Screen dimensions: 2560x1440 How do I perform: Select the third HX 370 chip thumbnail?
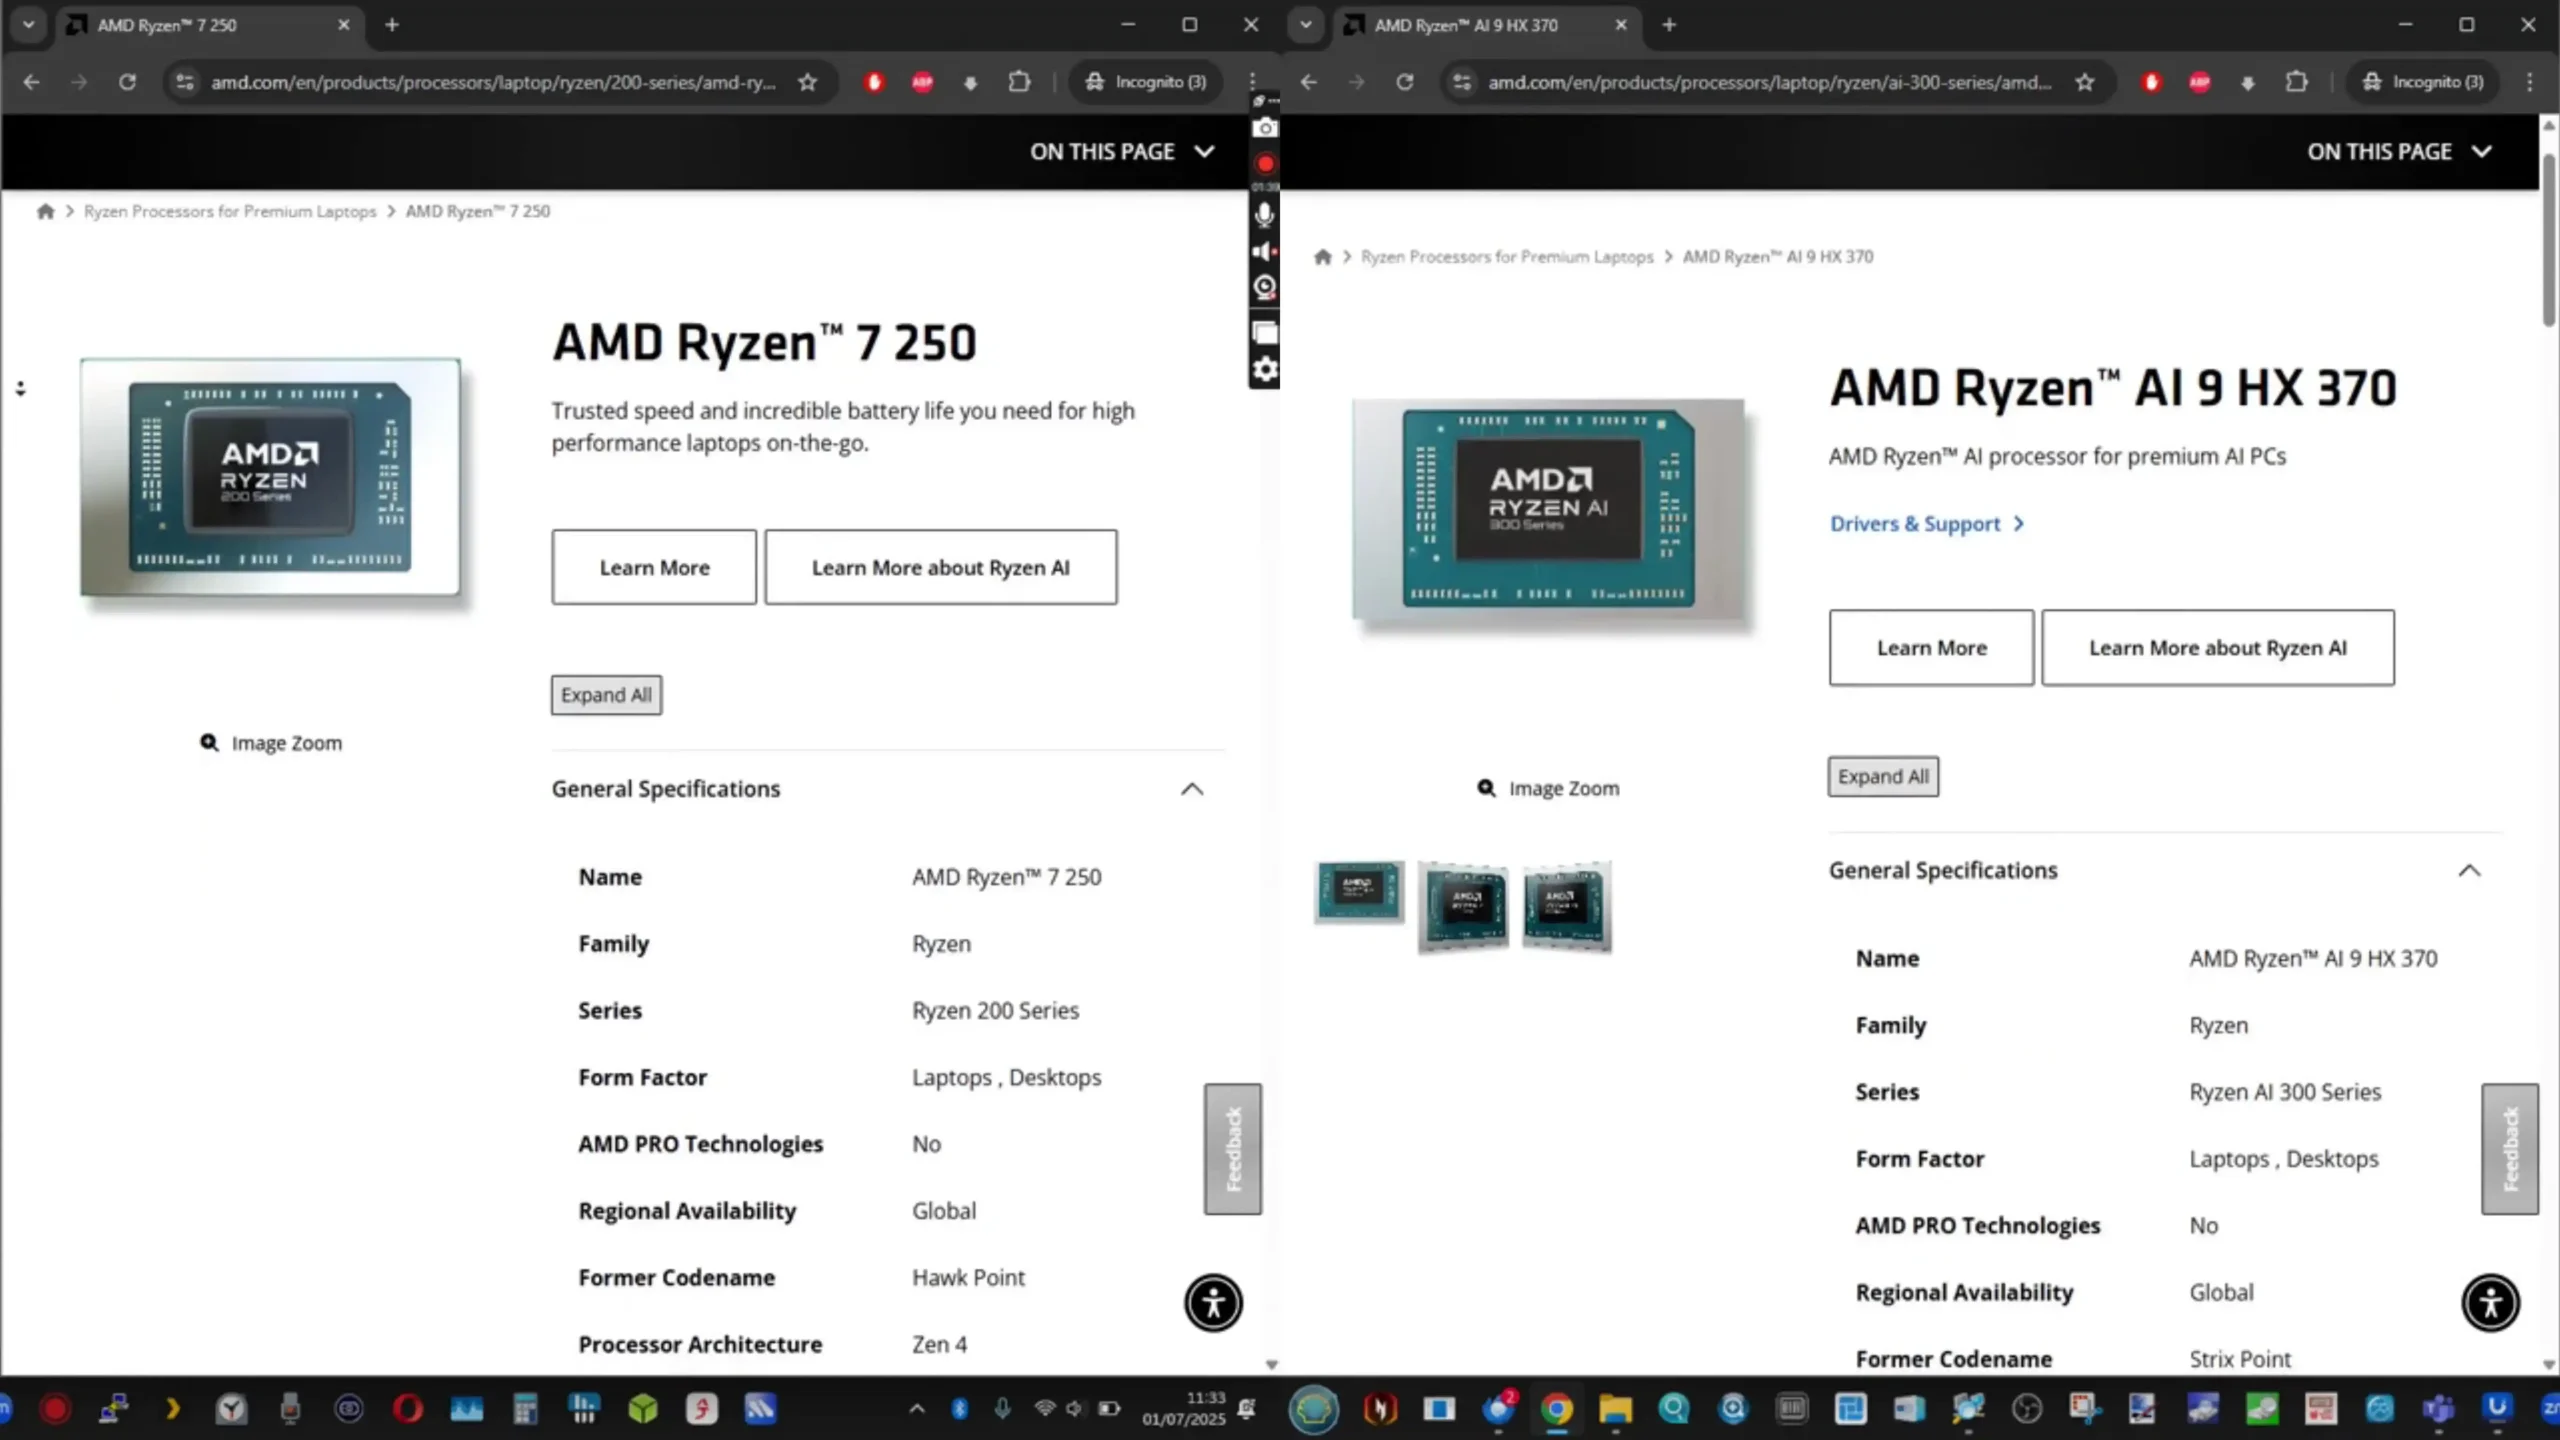tap(1567, 906)
